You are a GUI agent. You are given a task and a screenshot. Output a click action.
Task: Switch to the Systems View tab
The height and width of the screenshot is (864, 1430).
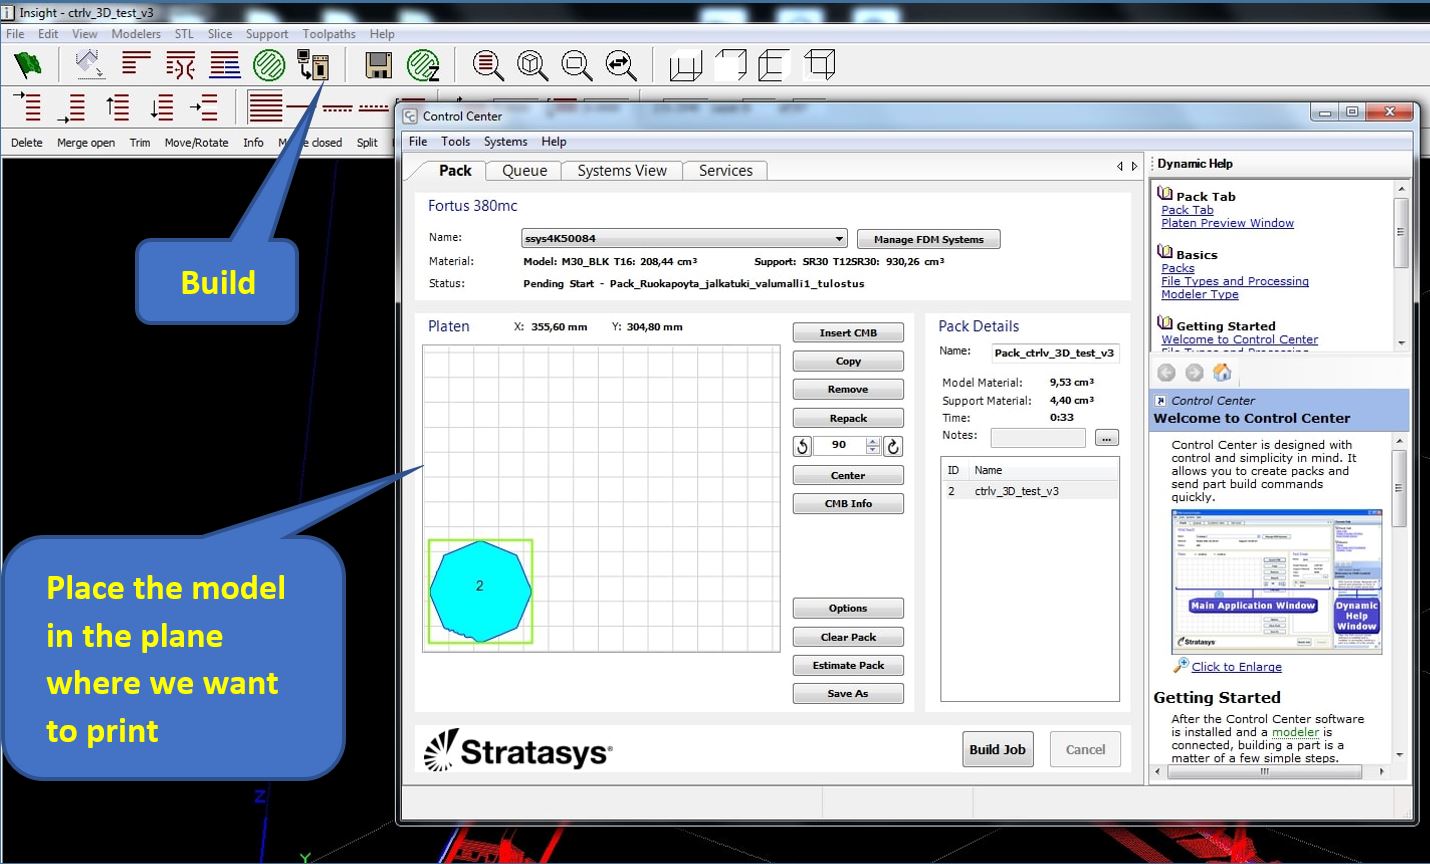(x=622, y=171)
